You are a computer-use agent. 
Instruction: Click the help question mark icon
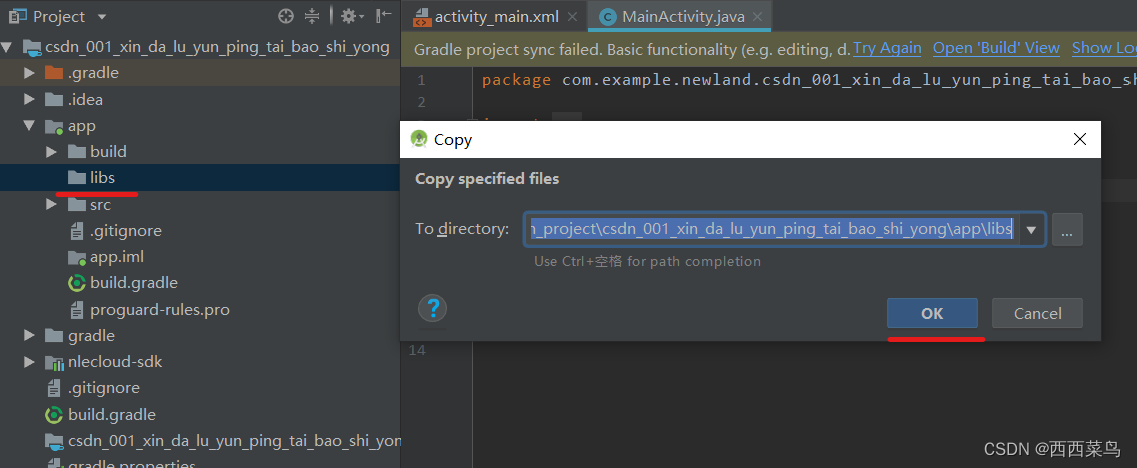point(433,308)
